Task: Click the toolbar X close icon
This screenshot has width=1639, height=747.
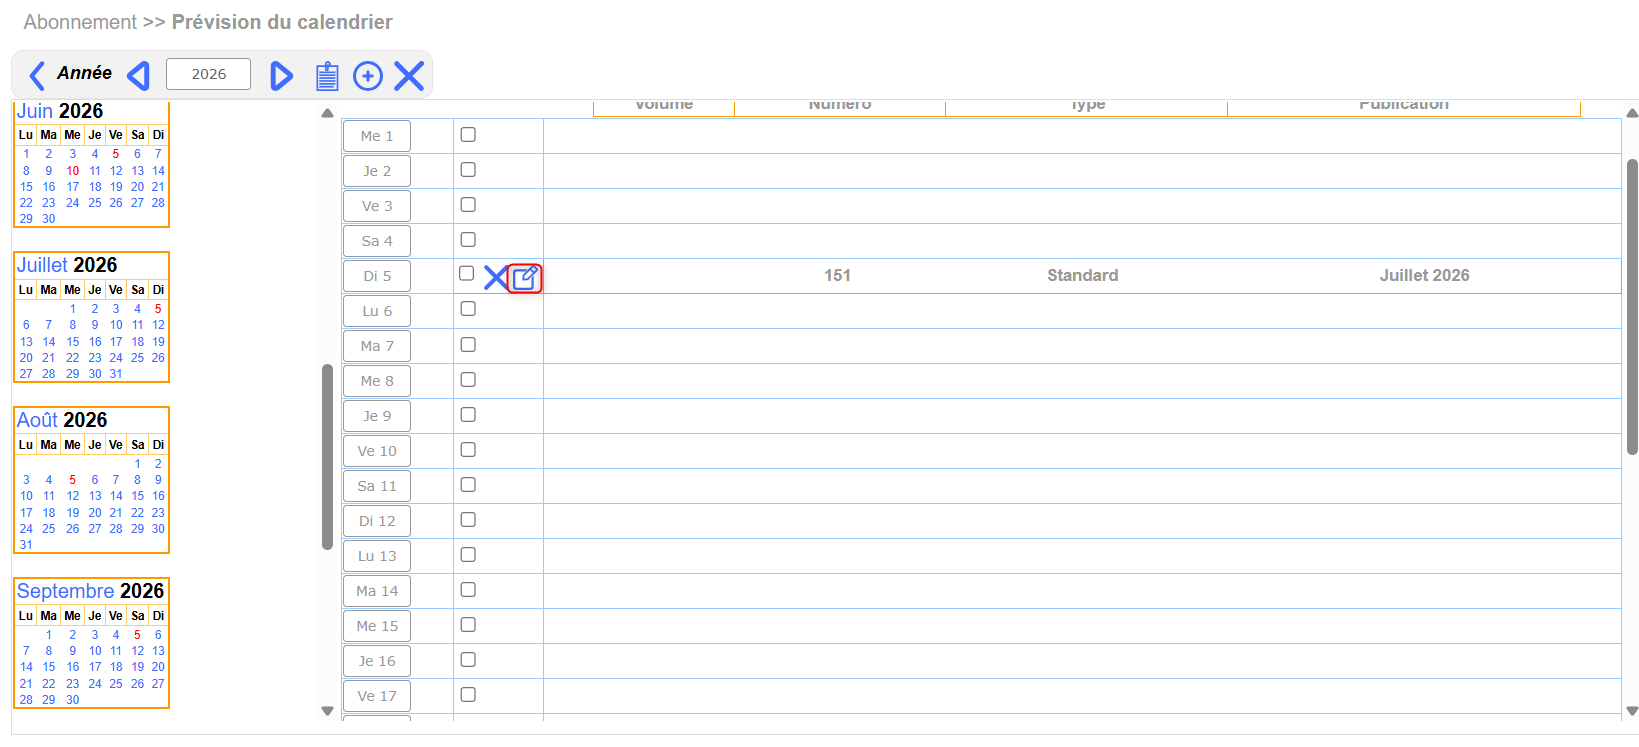Action: 409,76
